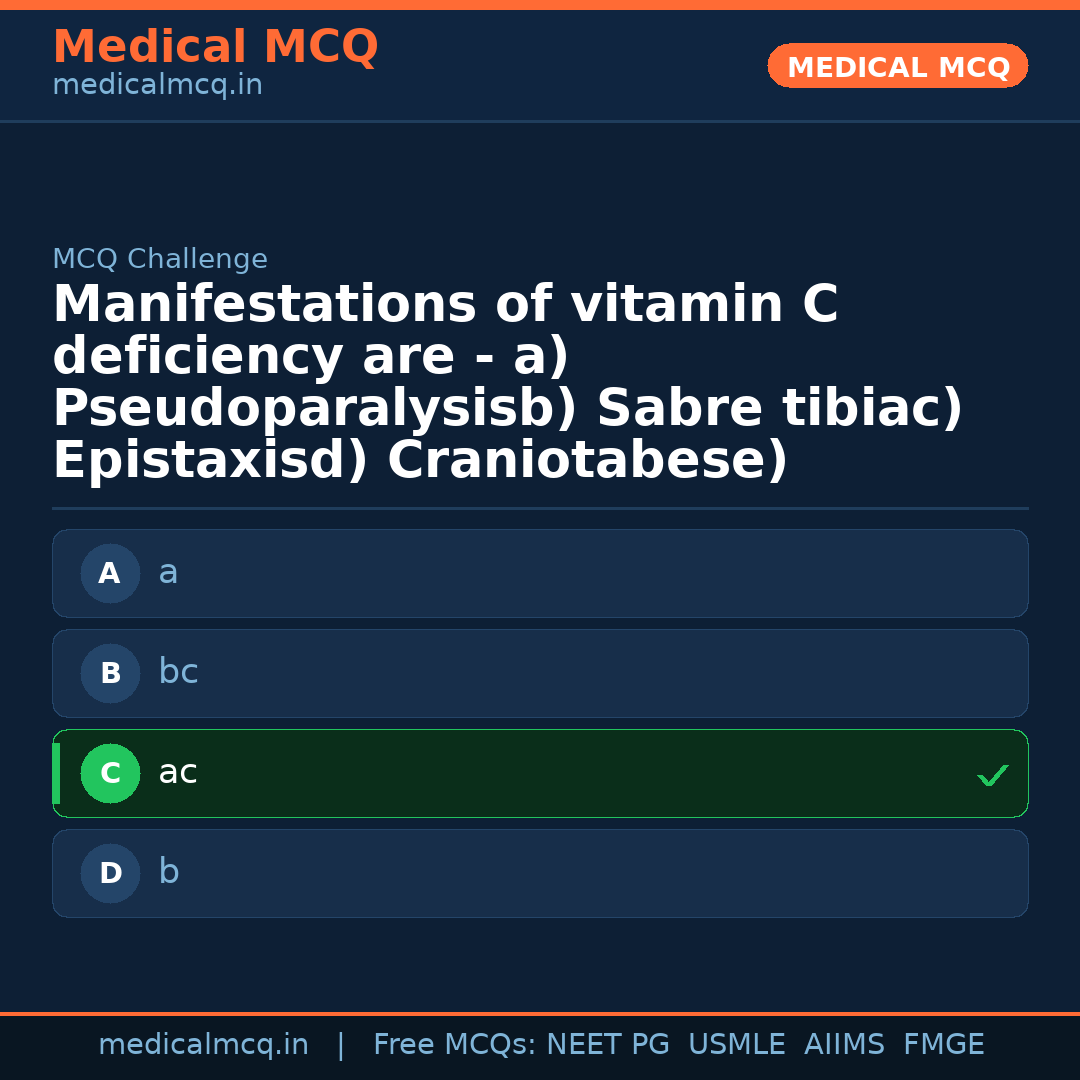Select answer option 'a'
This screenshot has width=1080, height=1080.
click(x=540, y=574)
